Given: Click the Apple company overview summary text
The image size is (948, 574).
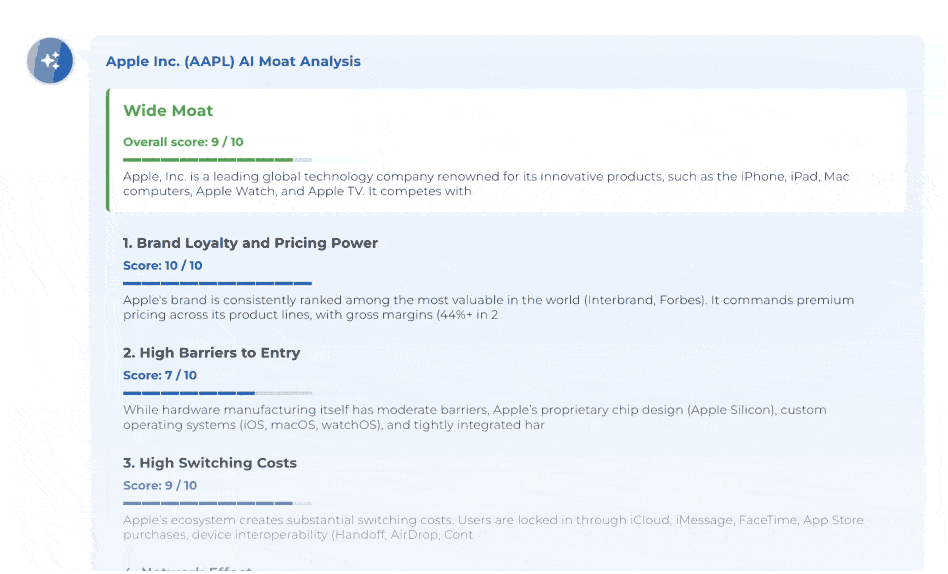Looking at the screenshot, I should click(x=486, y=184).
